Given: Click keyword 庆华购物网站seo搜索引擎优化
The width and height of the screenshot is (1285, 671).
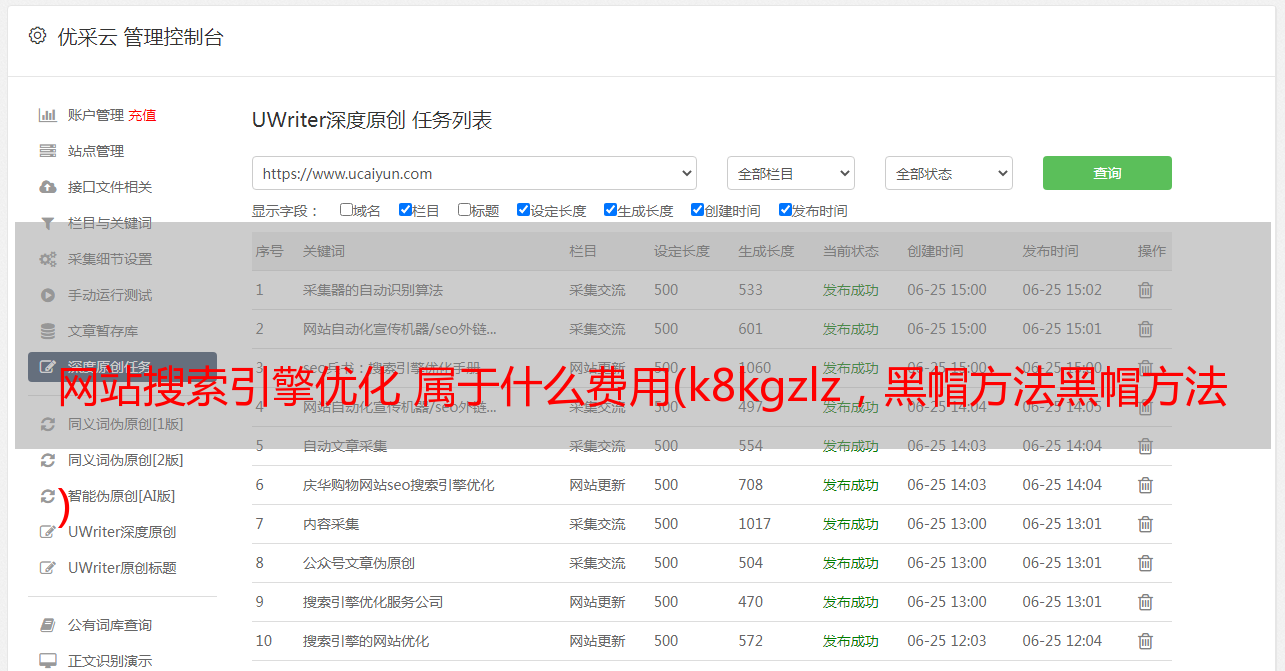Looking at the screenshot, I should [x=399, y=485].
